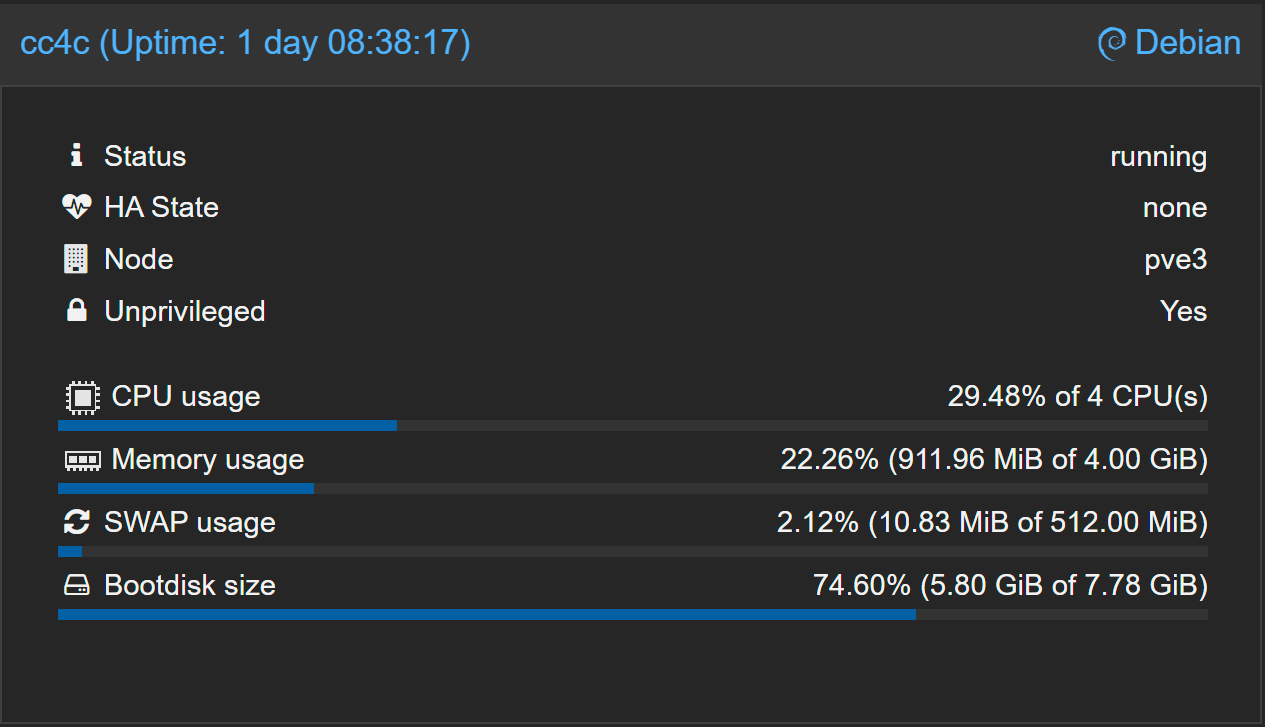The image size is (1265, 727).
Task: Click the Status info icon
Action: point(76,156)
